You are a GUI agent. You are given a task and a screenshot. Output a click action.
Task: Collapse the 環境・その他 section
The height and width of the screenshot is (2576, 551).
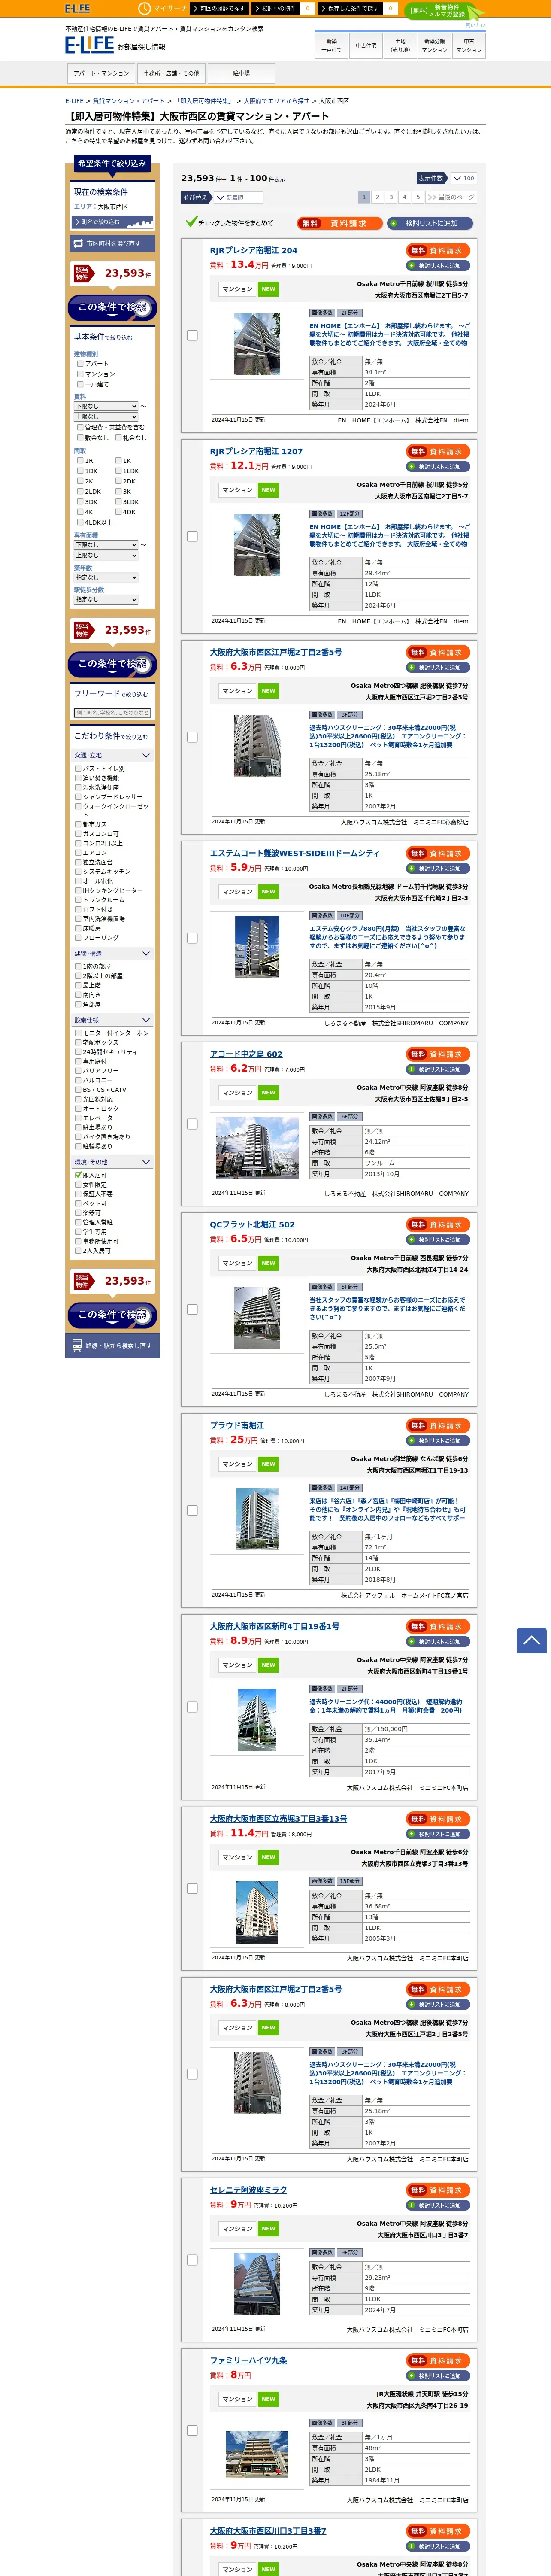[112, 1162]
